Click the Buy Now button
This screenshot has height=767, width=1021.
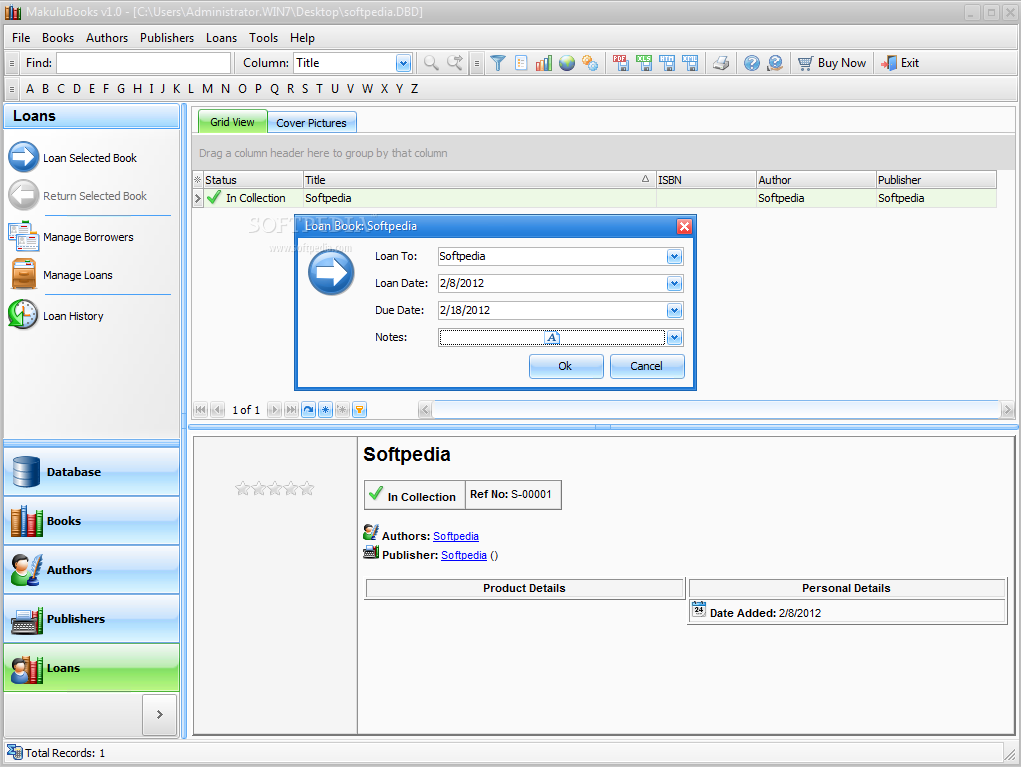tap(832, 63)
